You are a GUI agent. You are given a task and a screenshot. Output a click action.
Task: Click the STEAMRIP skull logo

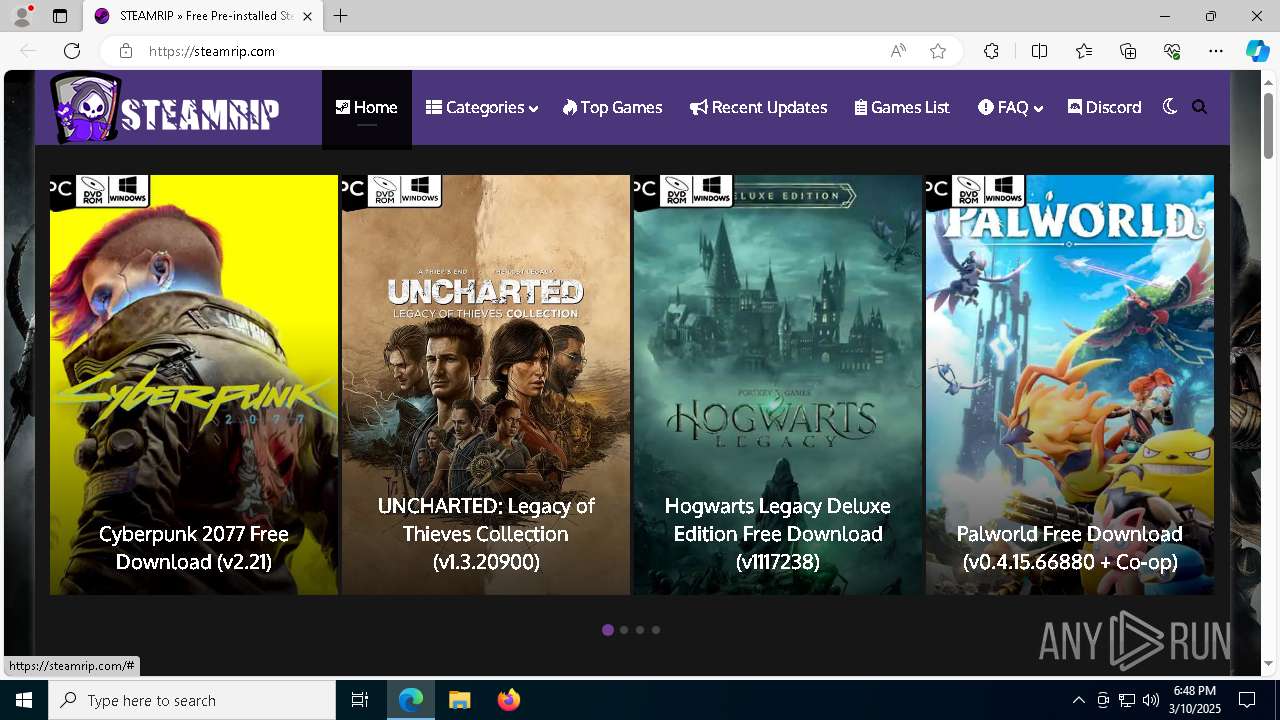click(165, 108)
